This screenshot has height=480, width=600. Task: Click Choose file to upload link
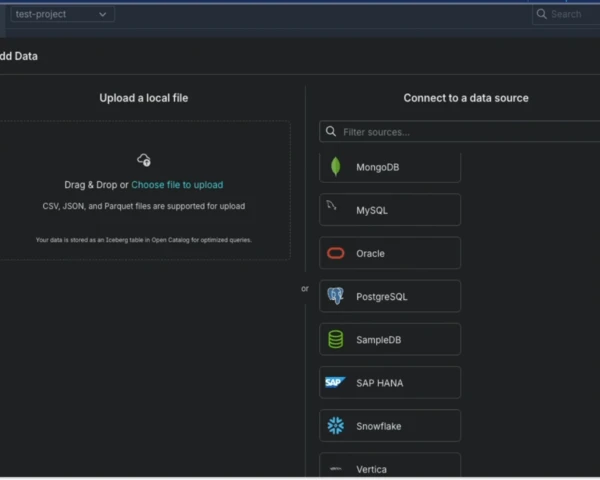(177, 185)
